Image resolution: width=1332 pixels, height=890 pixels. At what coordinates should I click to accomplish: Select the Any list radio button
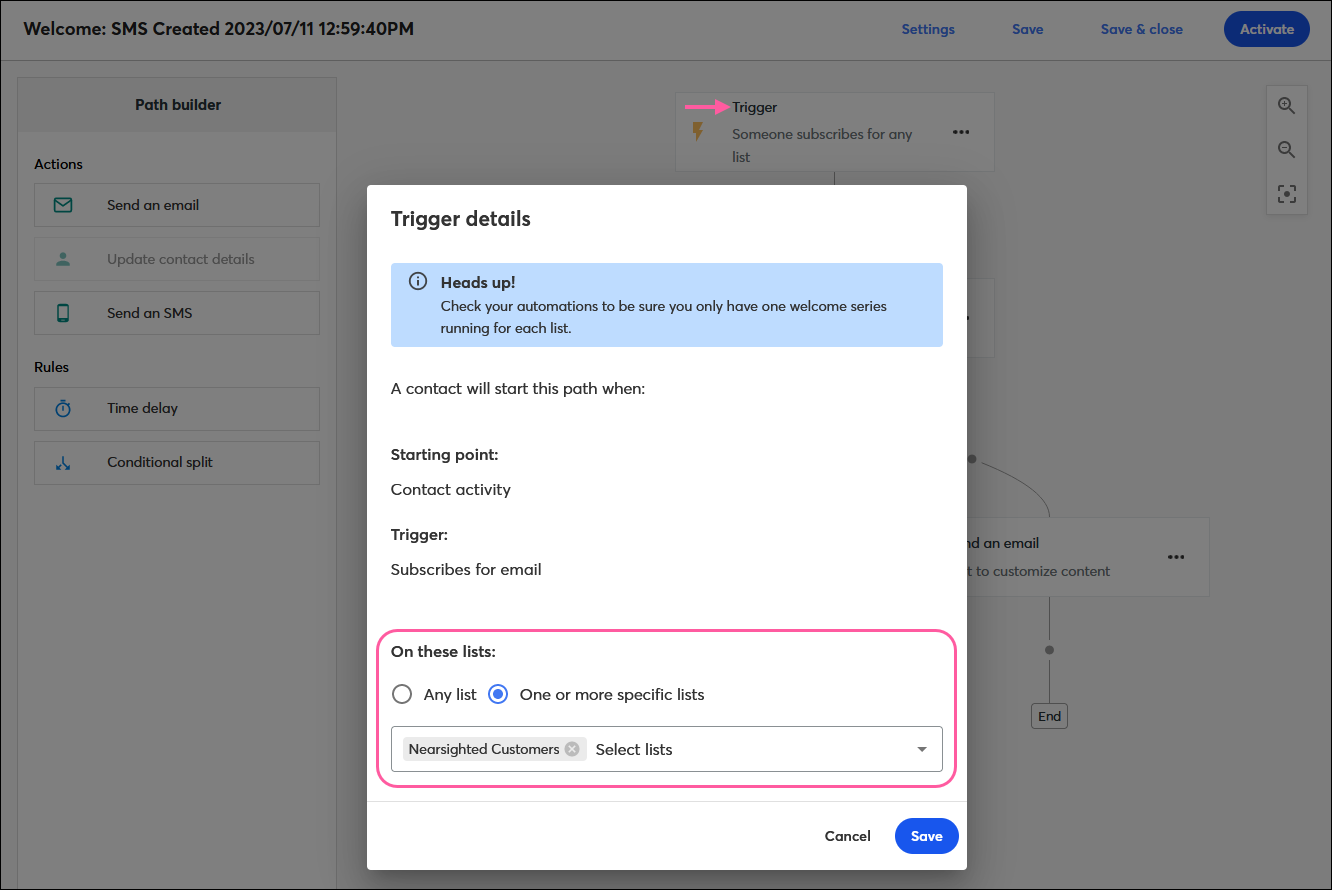402,693
